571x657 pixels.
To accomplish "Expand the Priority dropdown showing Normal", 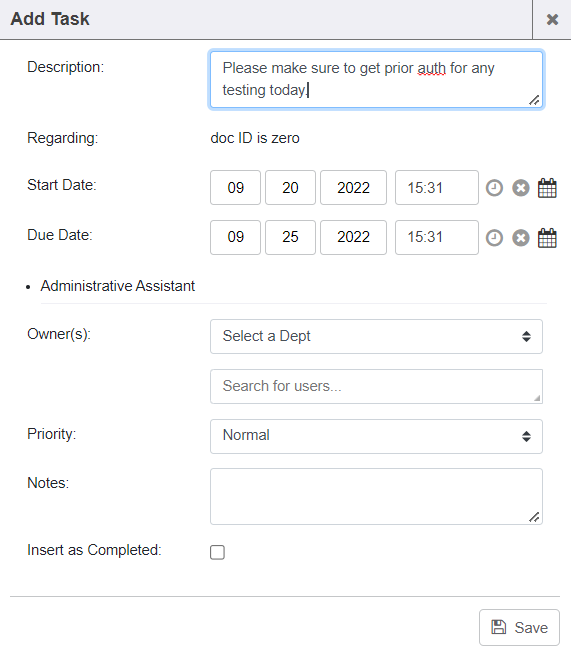I will [376, 436].
